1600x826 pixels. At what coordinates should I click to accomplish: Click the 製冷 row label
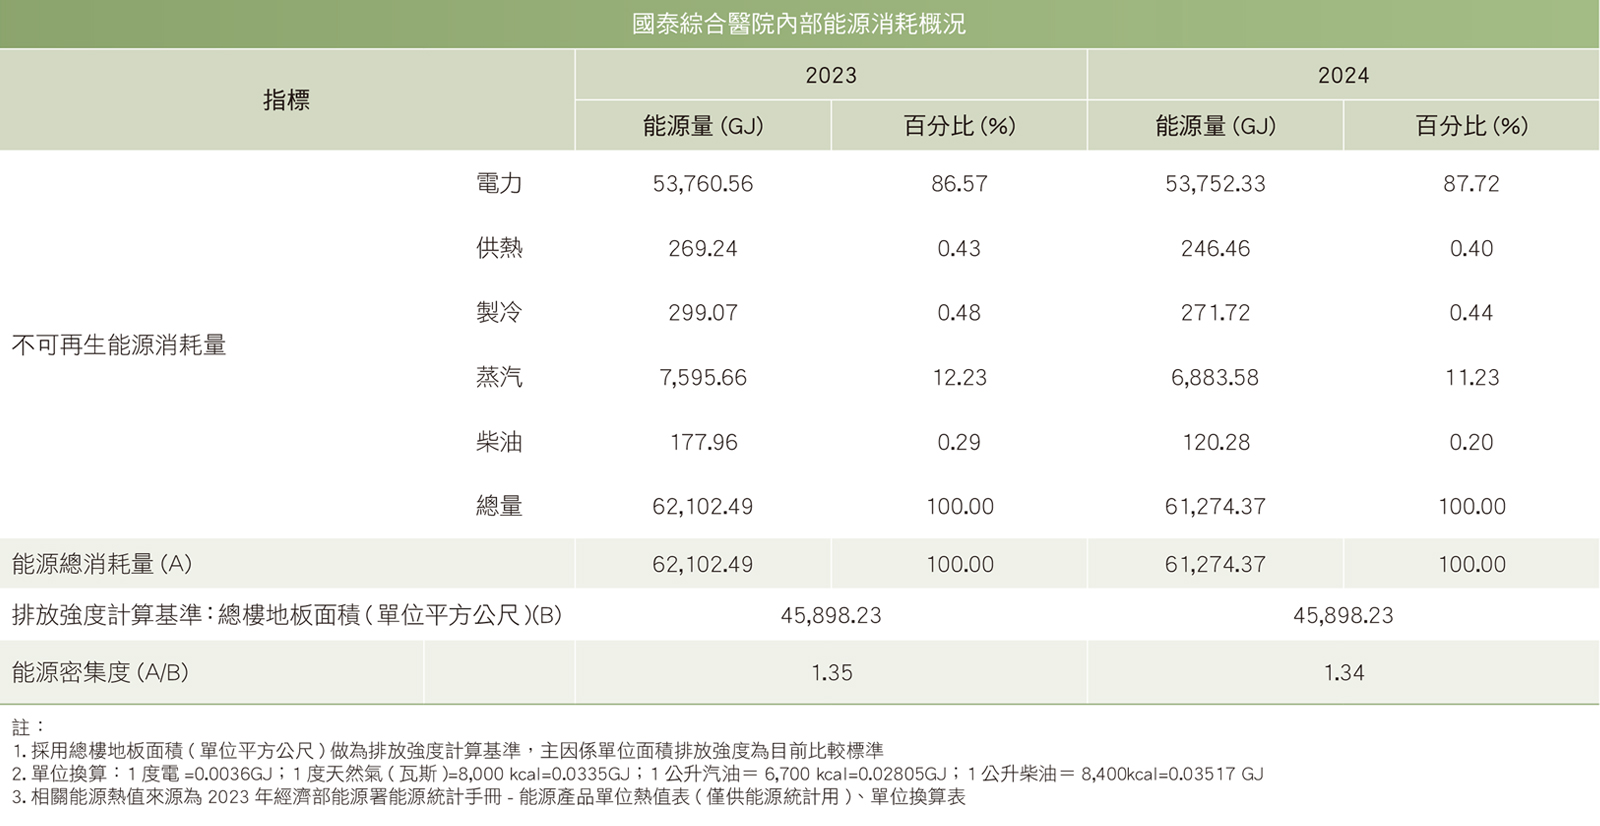click(x=499, y=312)
